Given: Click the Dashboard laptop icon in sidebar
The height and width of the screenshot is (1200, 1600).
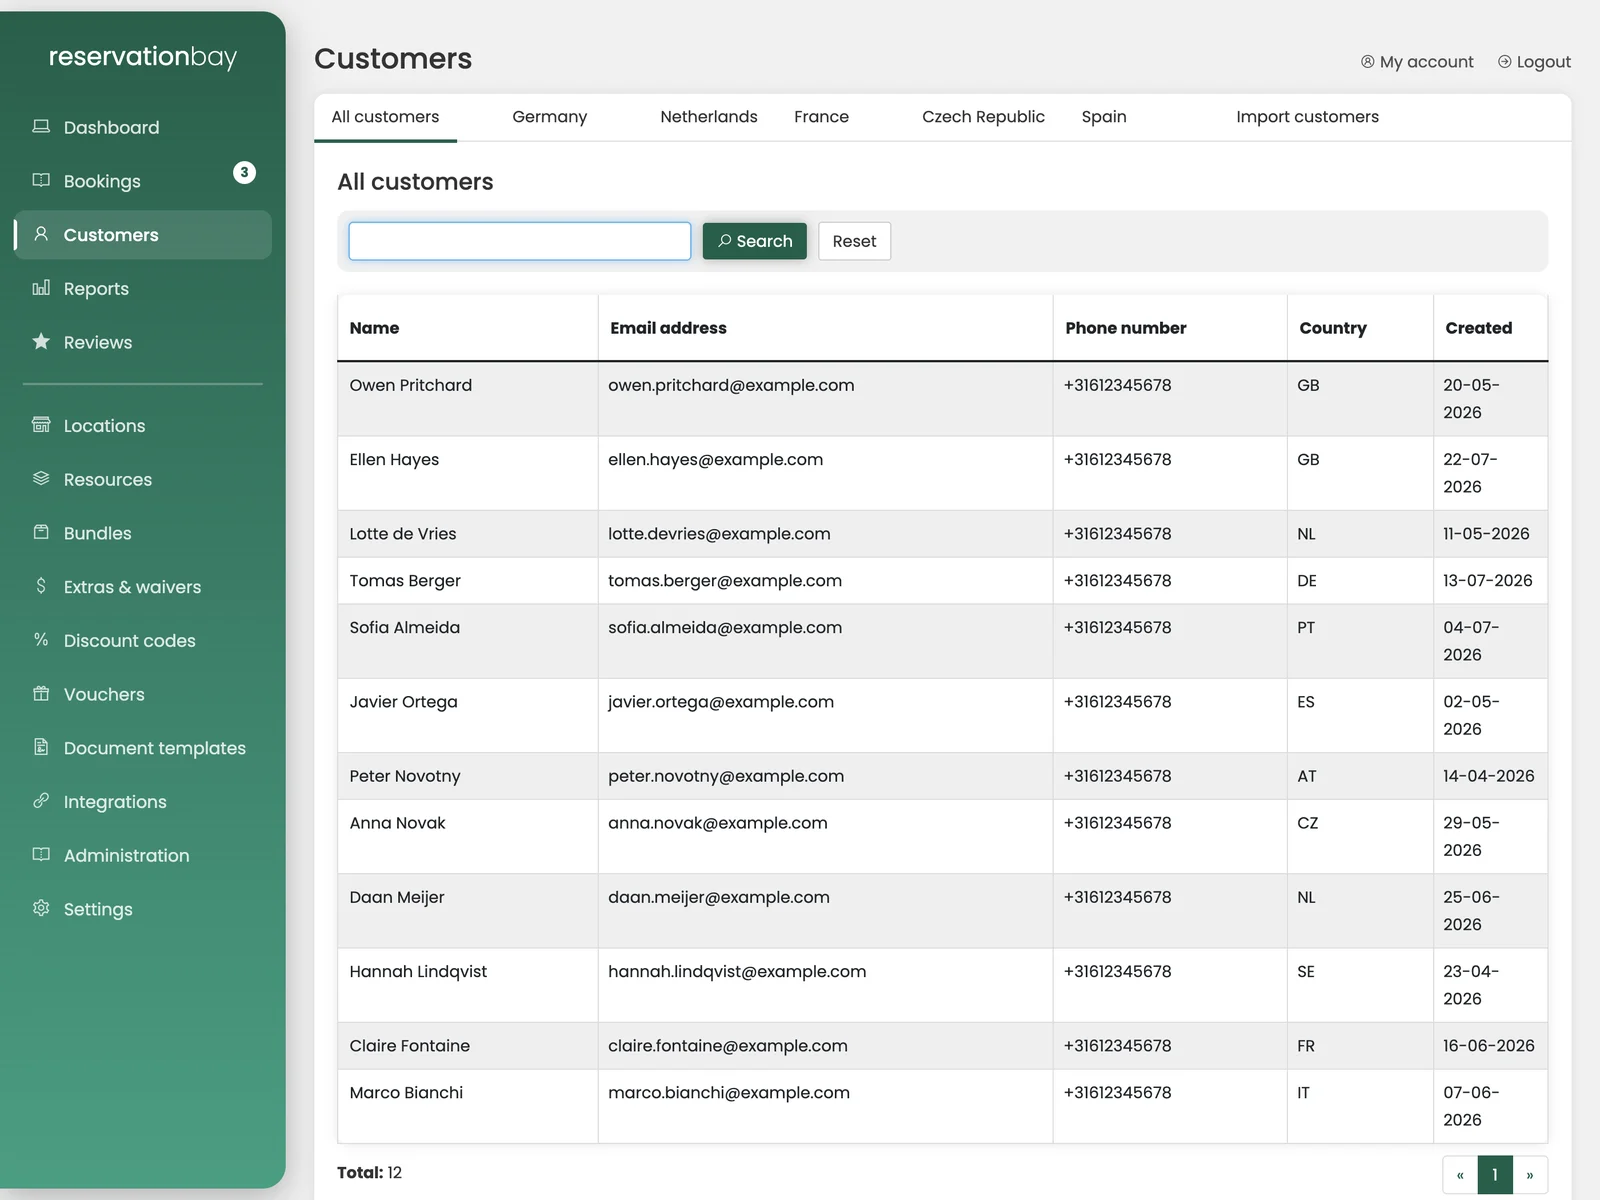Looking at the screenshot, I should tap(41, 127).
